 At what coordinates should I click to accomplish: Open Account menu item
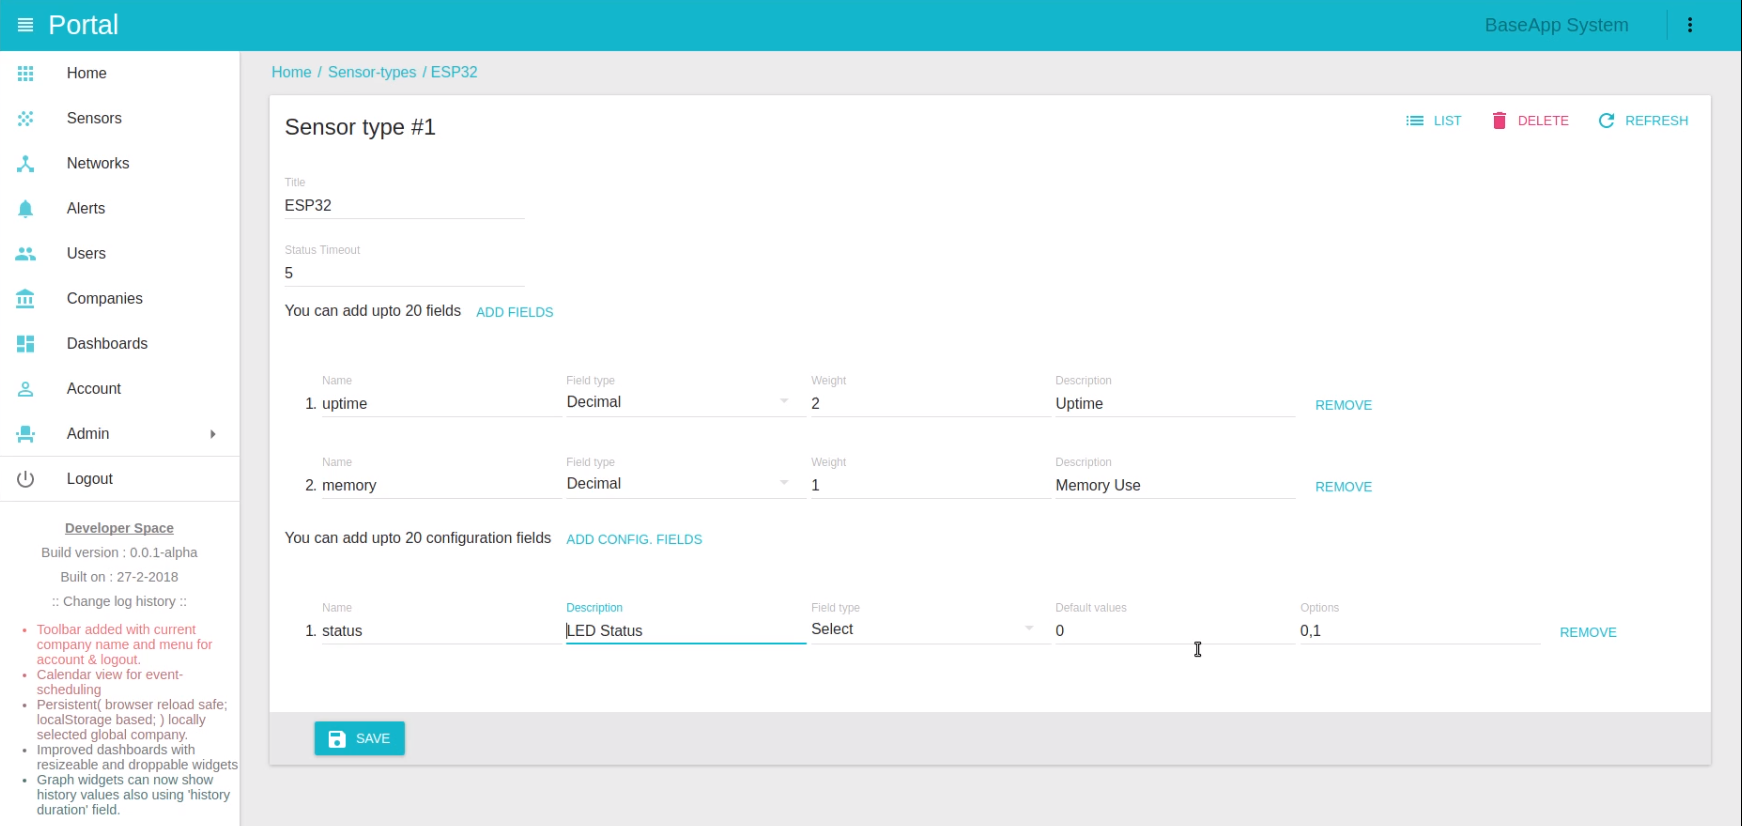coord(94,388)
